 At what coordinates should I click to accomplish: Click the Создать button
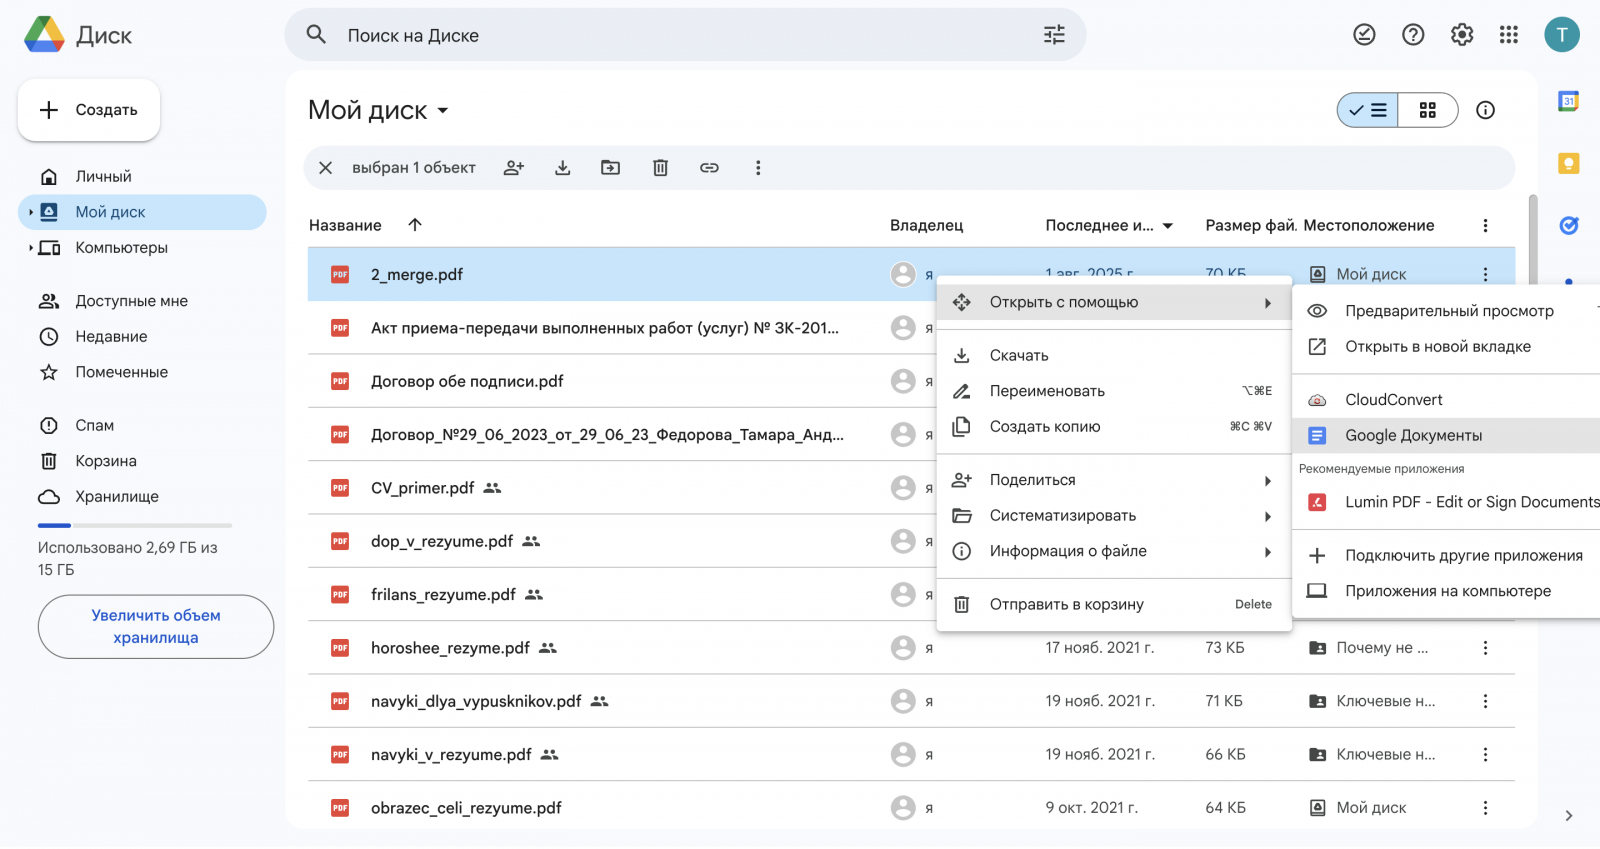[89, 110]
